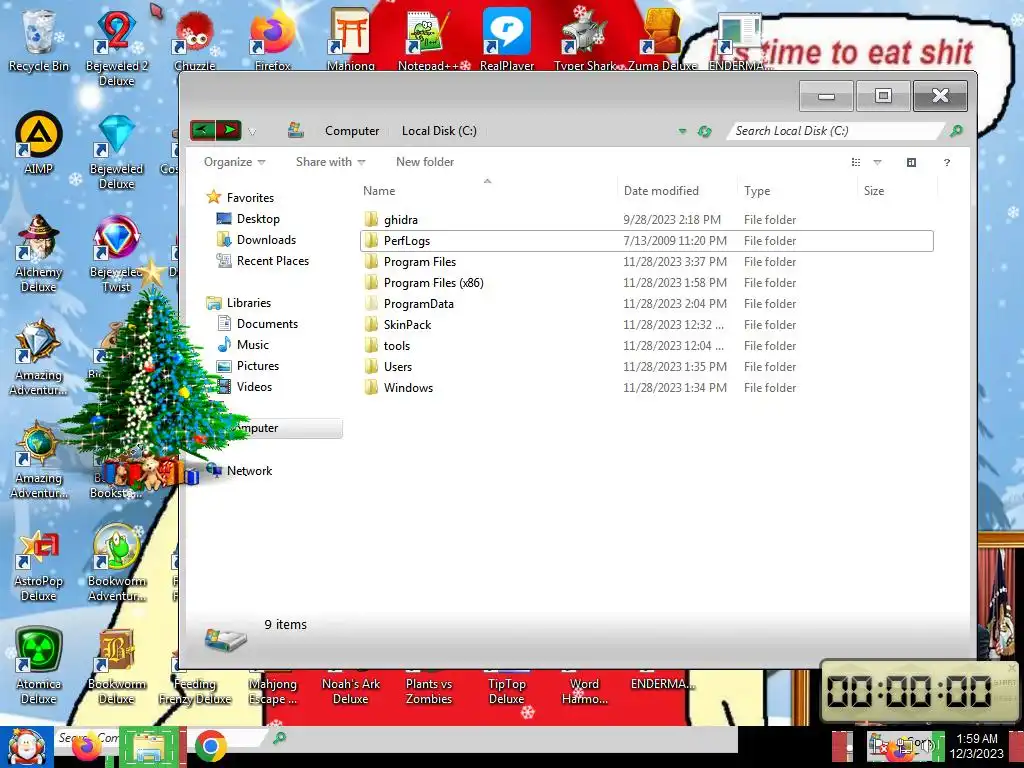This screenshot has width=1024, height=768.
Task: Launch Typer Shark from the desktop
Action: pos(584,39)
